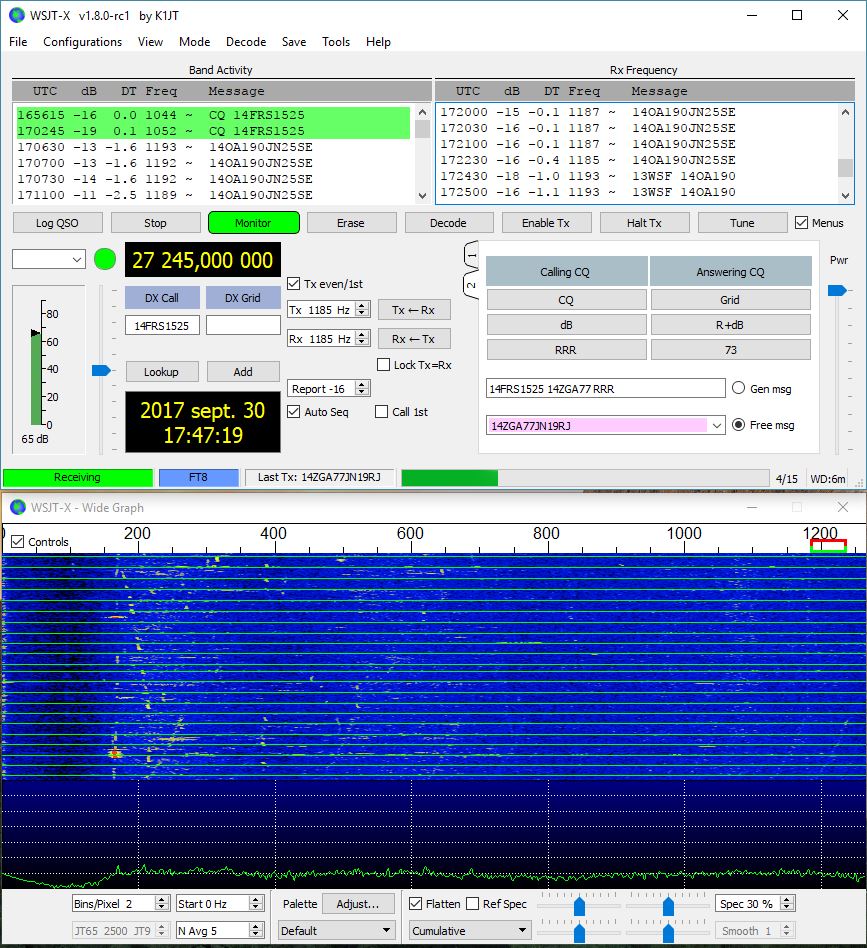Enable Call 1st checkbox

click(x=382, y=412)
